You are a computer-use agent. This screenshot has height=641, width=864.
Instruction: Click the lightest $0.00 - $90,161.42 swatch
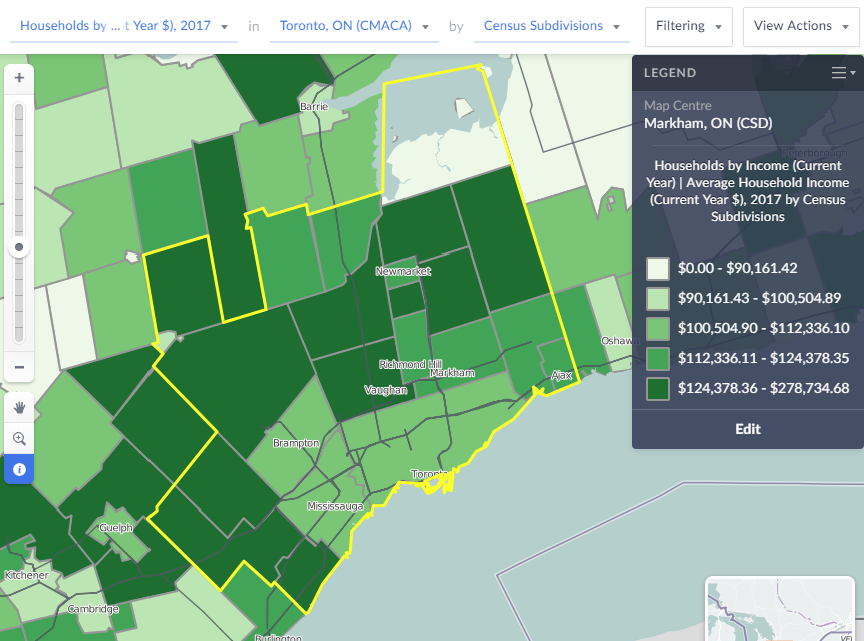tap(657, 268)
